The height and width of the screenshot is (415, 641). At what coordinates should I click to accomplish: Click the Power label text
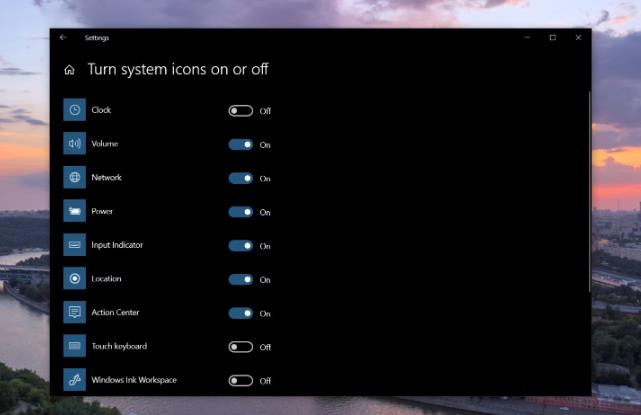pos(102,211)
